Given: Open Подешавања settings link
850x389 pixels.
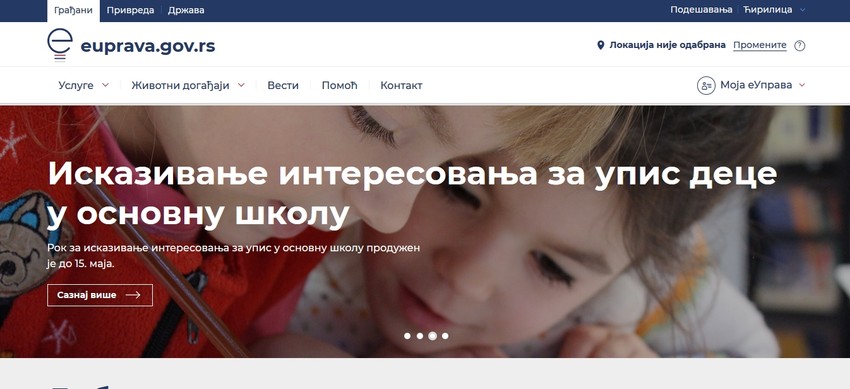Looking at the screenshot, I should click(x=701, y=10).
